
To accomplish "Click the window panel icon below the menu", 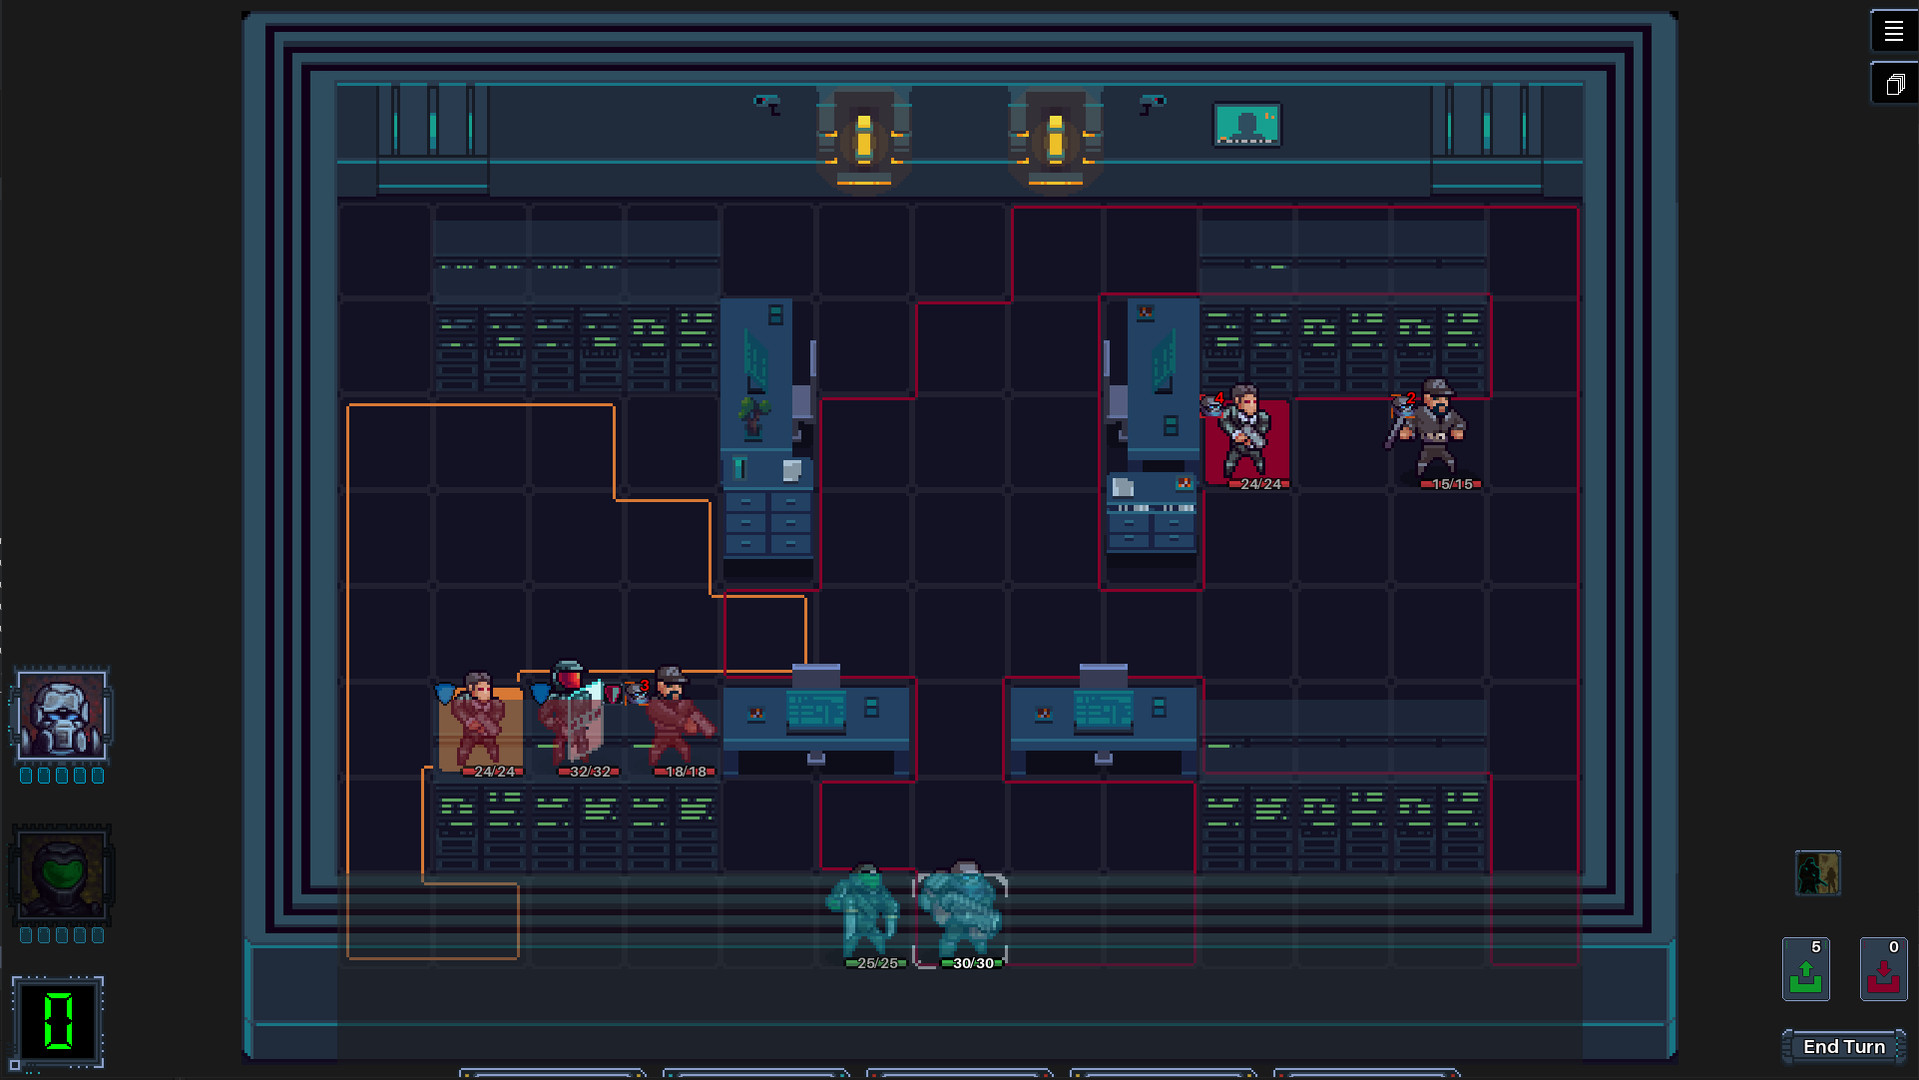I will point(1893,83).
